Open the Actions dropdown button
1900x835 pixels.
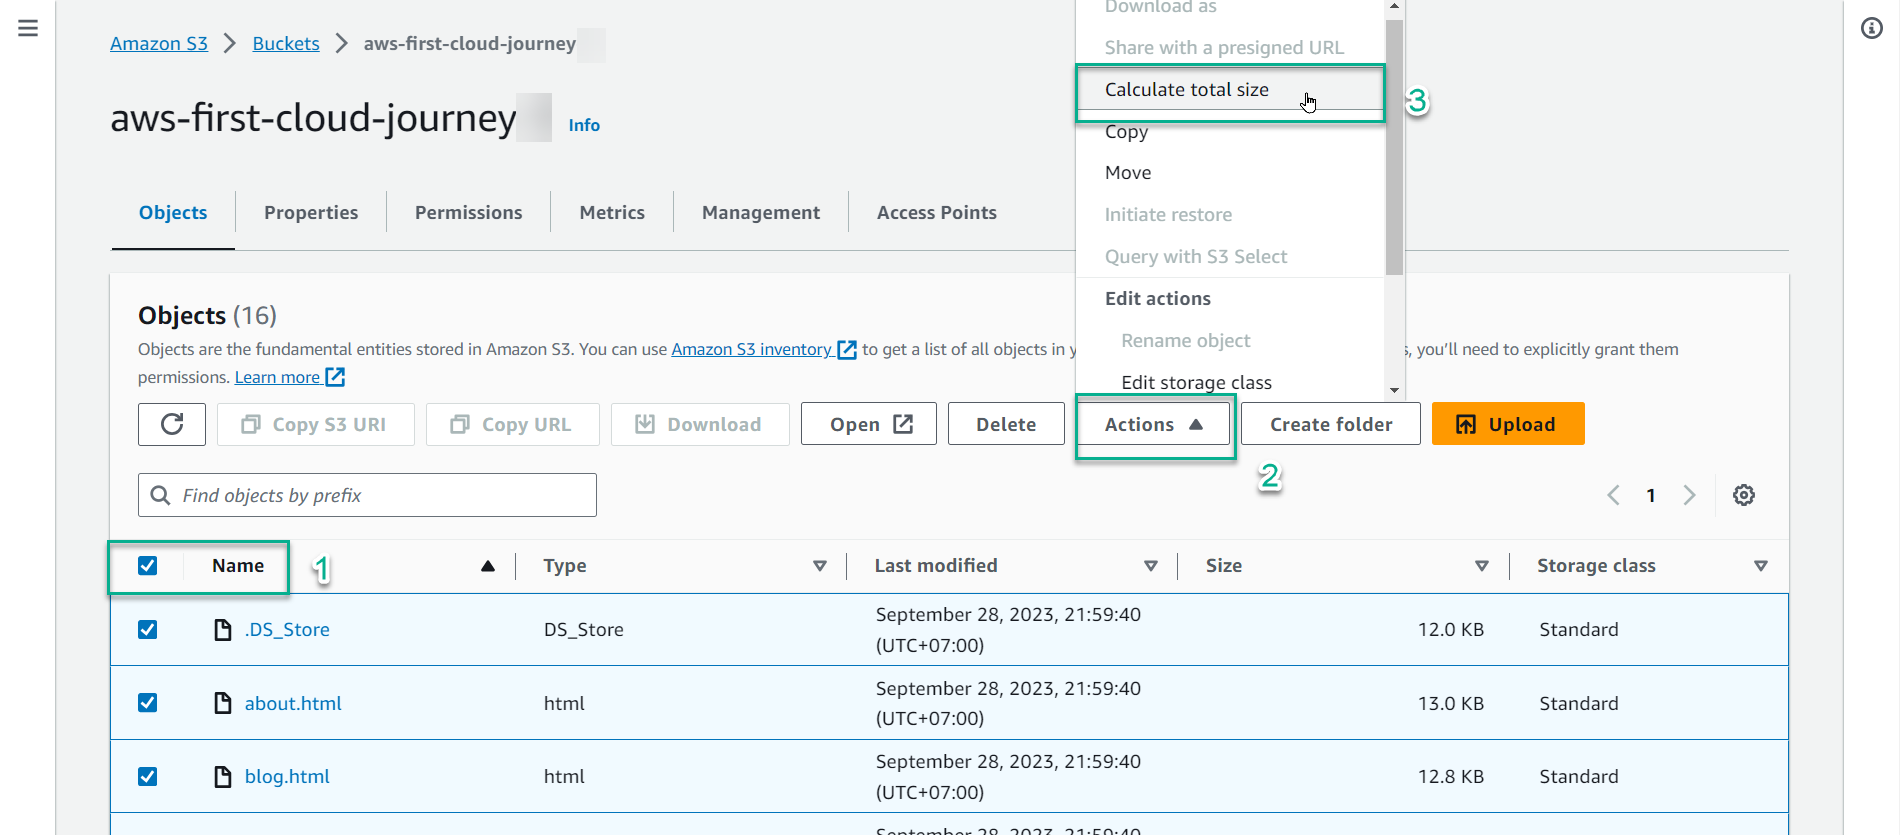1153,424
